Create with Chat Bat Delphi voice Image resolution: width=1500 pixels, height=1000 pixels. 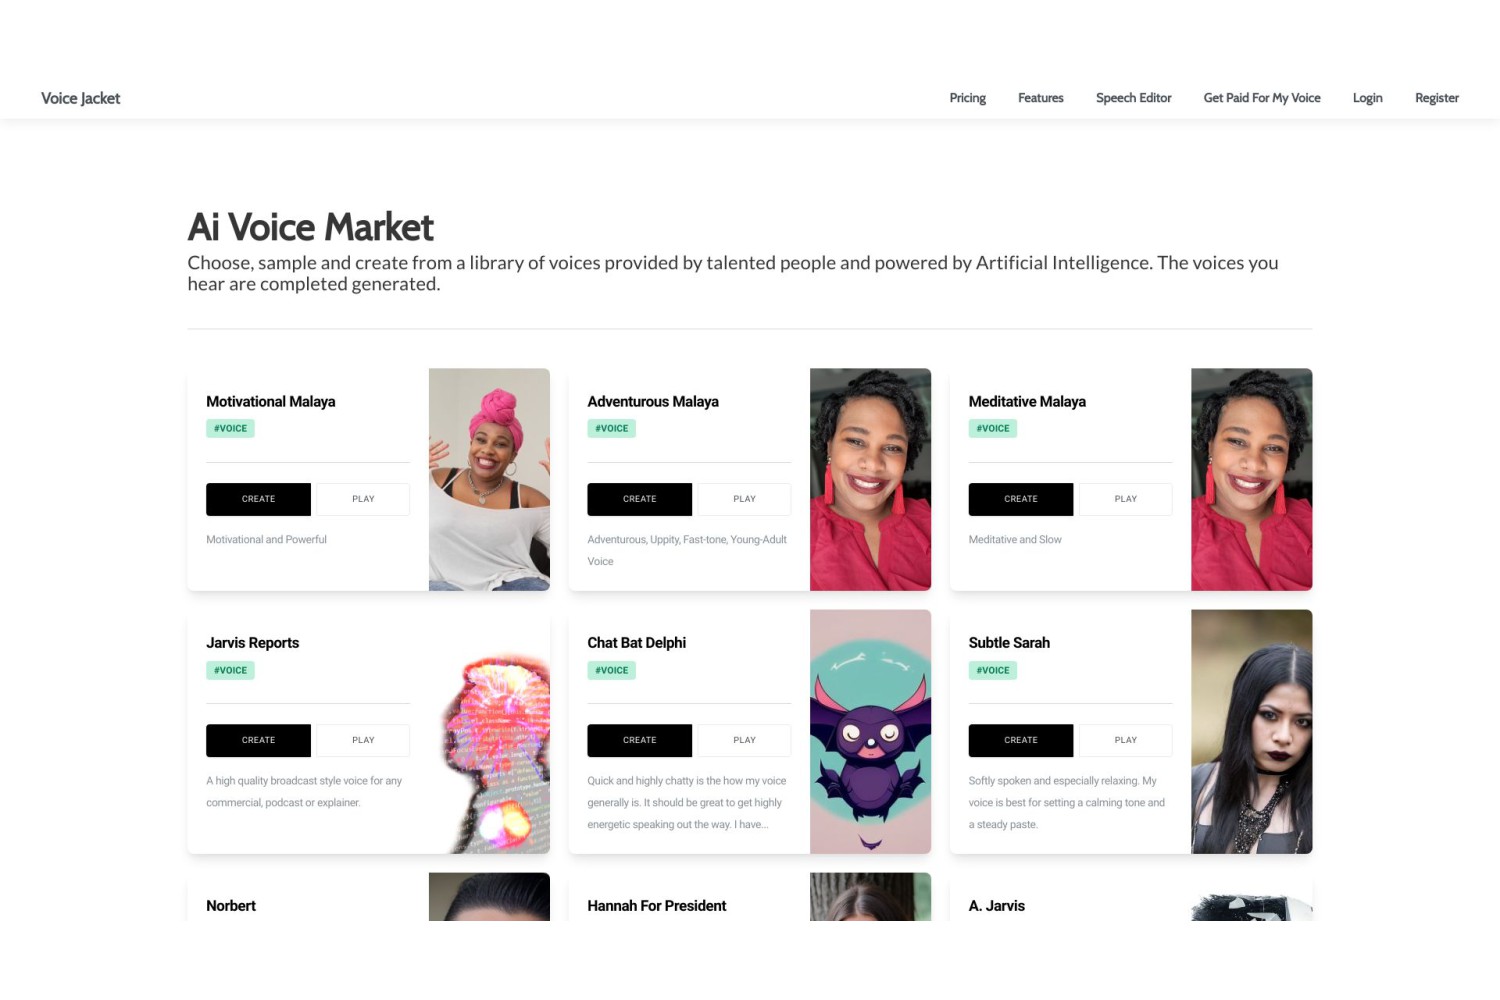click(639, 740)
